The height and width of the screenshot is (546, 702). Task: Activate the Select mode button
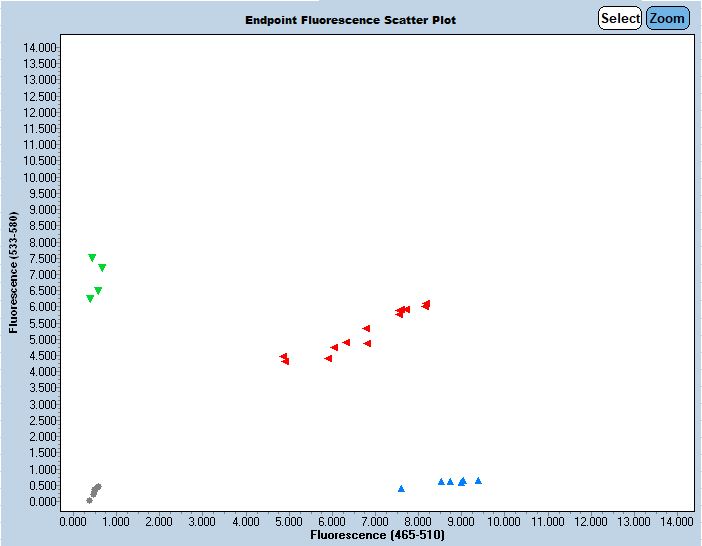pos(620,18)
